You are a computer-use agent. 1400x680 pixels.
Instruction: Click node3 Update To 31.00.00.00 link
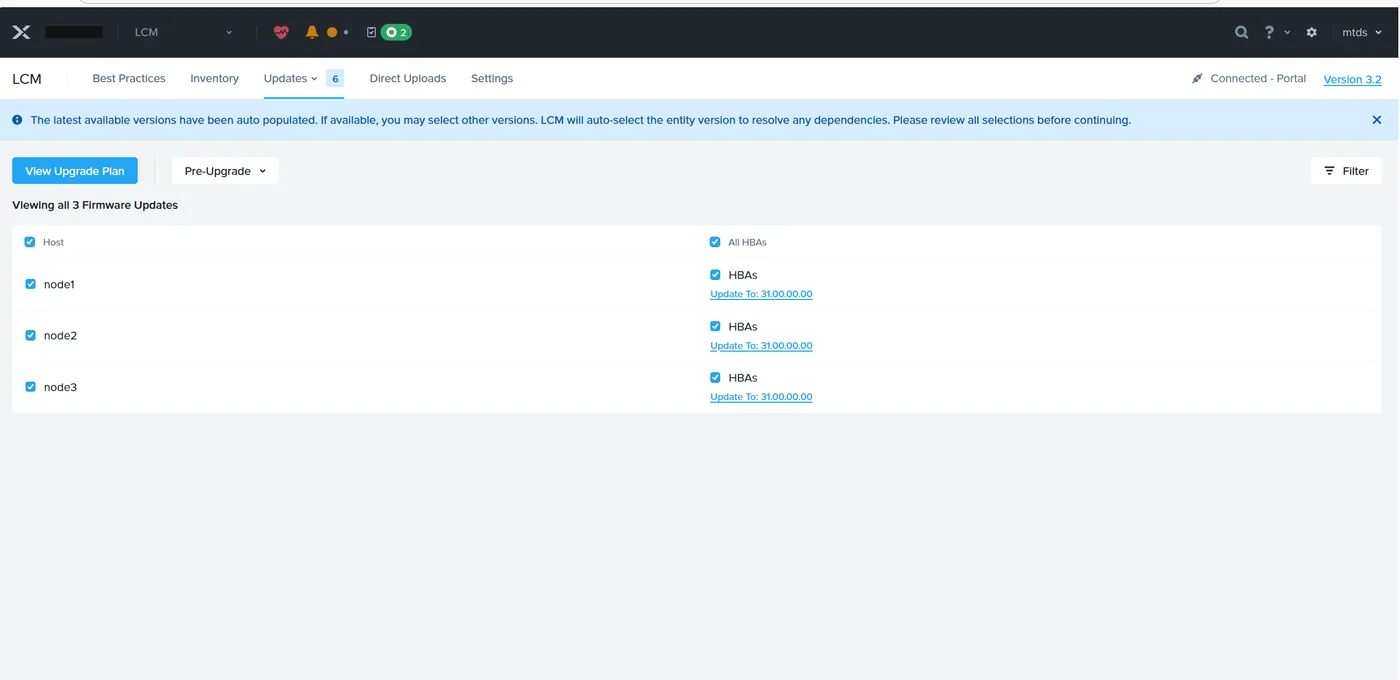[761, 396]
